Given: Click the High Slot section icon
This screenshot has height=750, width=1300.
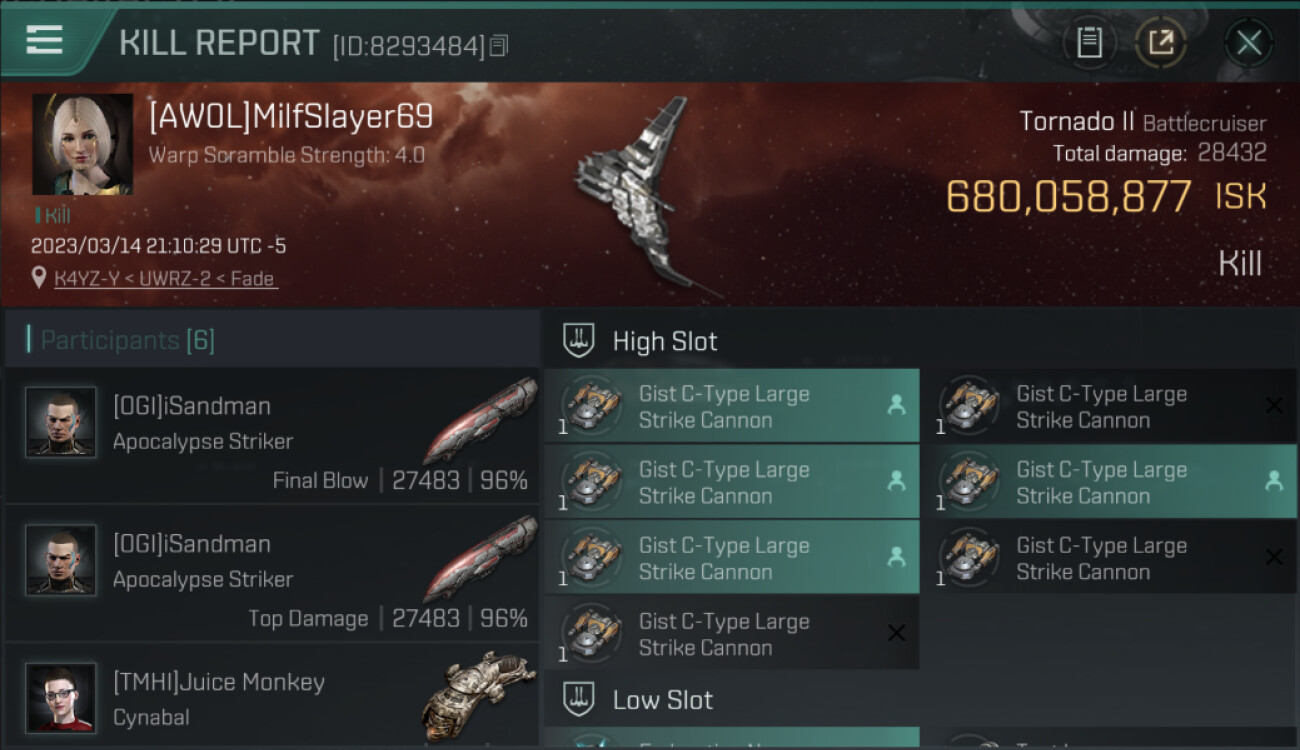Looking at the screenshot, I should 579,340.
